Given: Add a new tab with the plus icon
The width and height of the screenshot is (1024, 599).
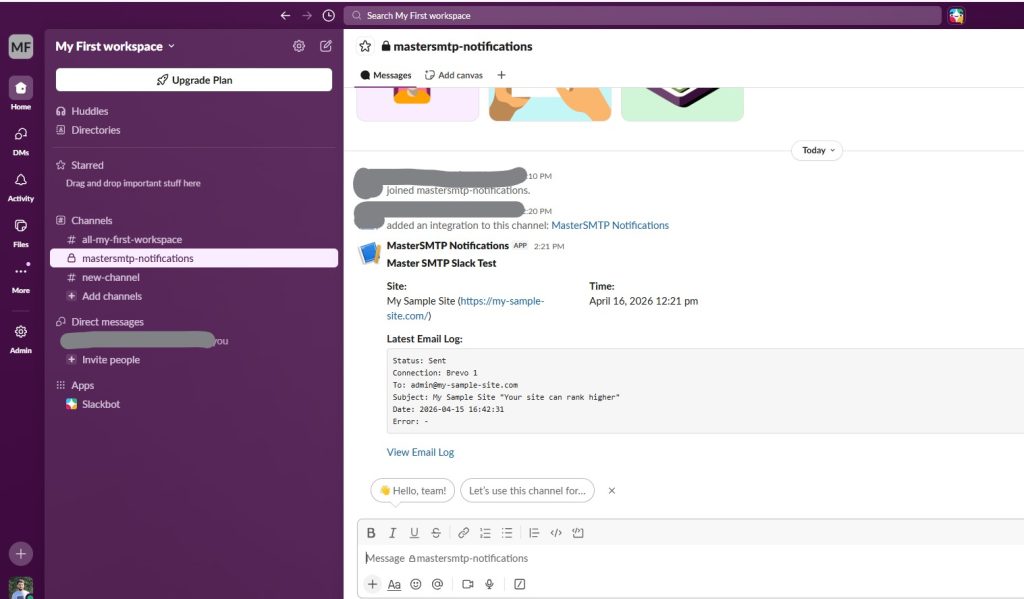Looking at the screenshot, I should 501,75.
